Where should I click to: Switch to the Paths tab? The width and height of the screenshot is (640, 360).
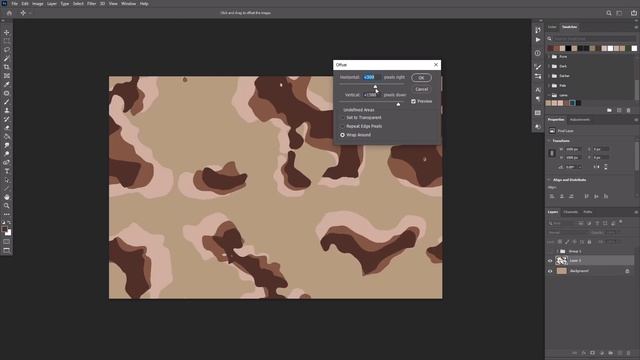(x=588, y=212)
